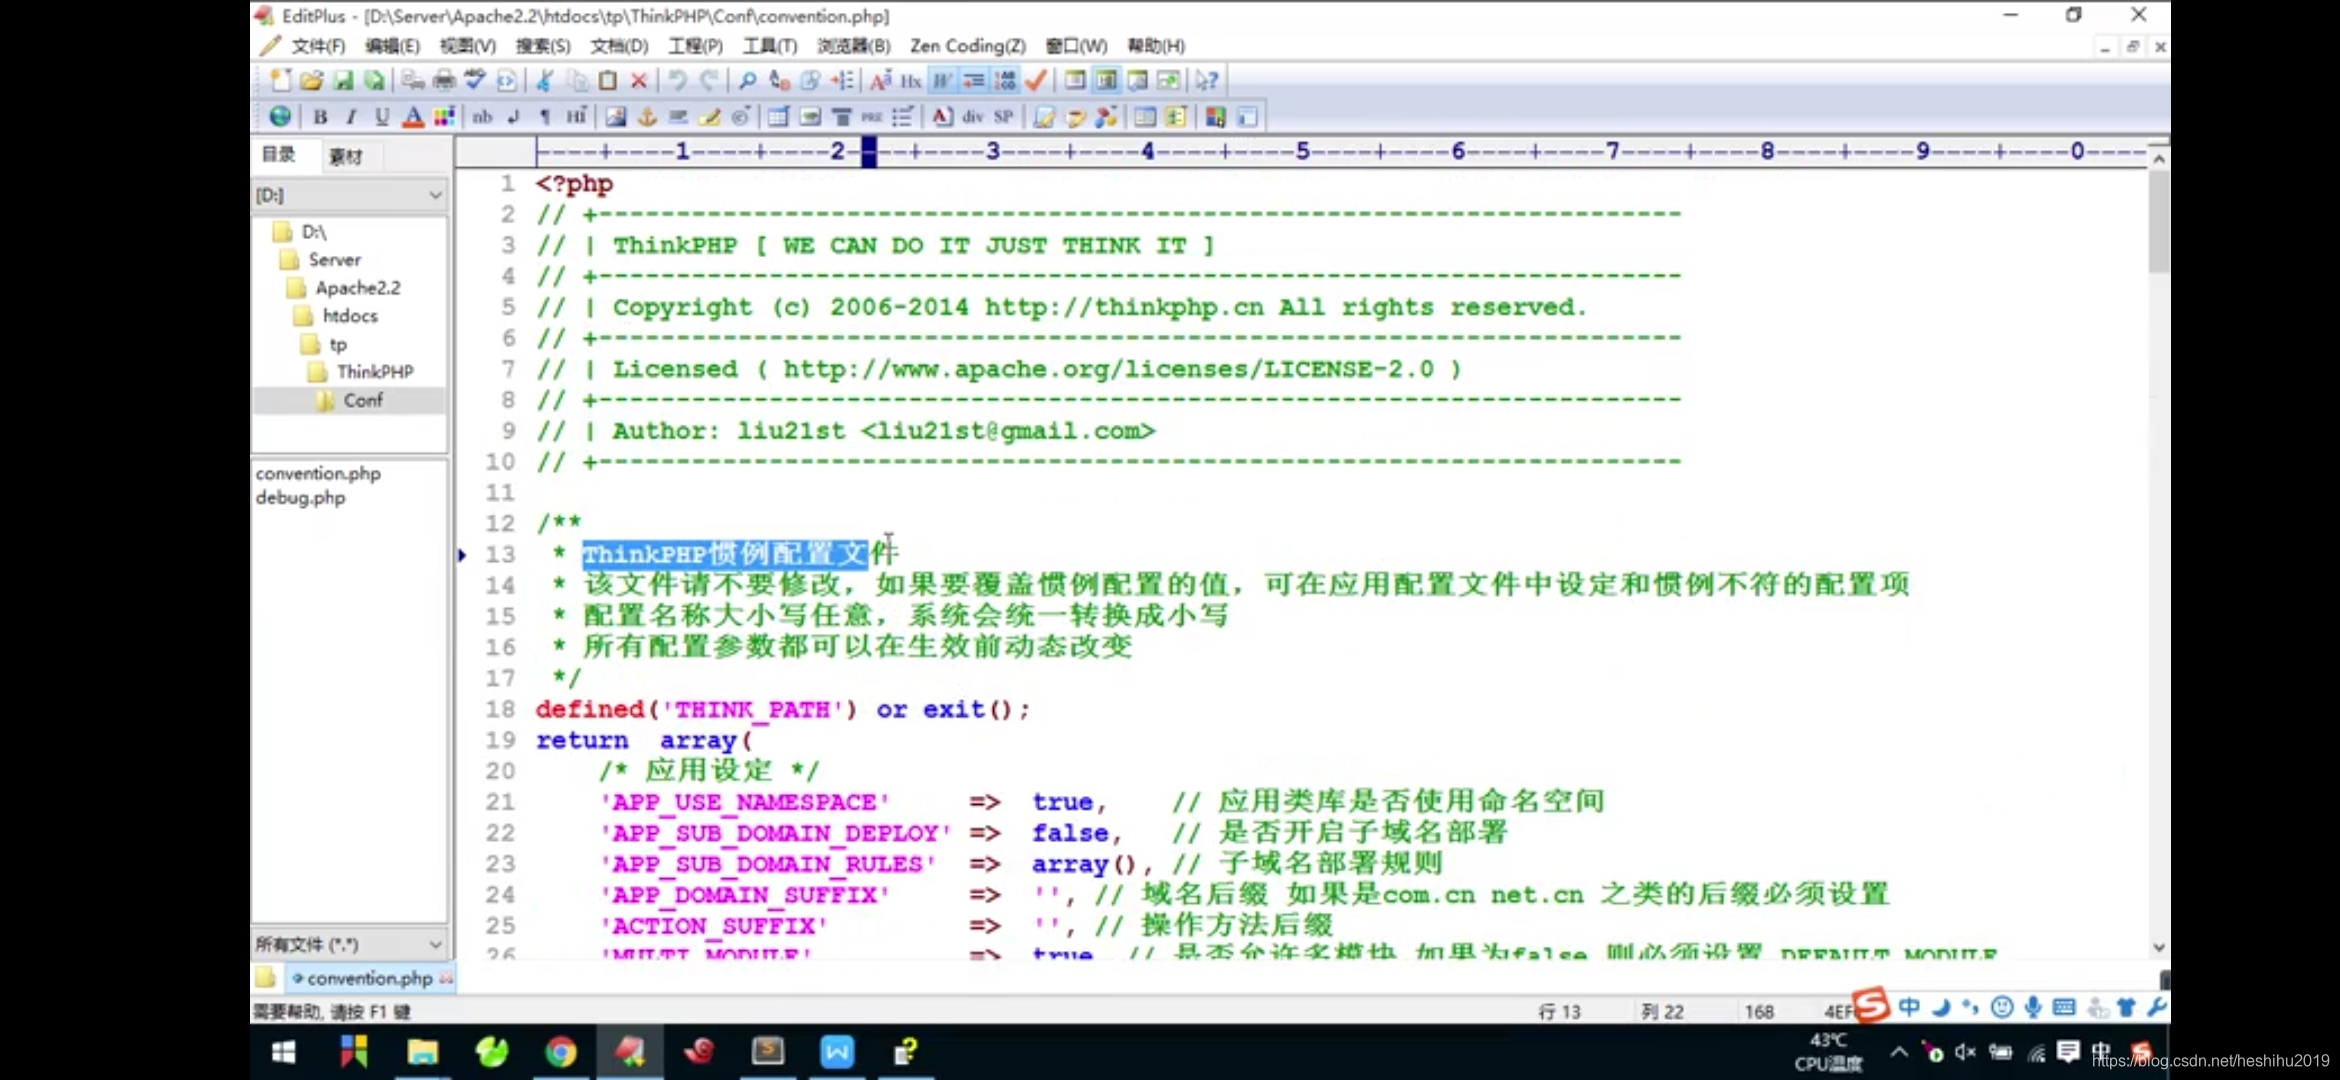Image resolution: width=2340 pixels, height=1080 pixels.
Task: Create a new document with New icon
Action: coord(281,80)
